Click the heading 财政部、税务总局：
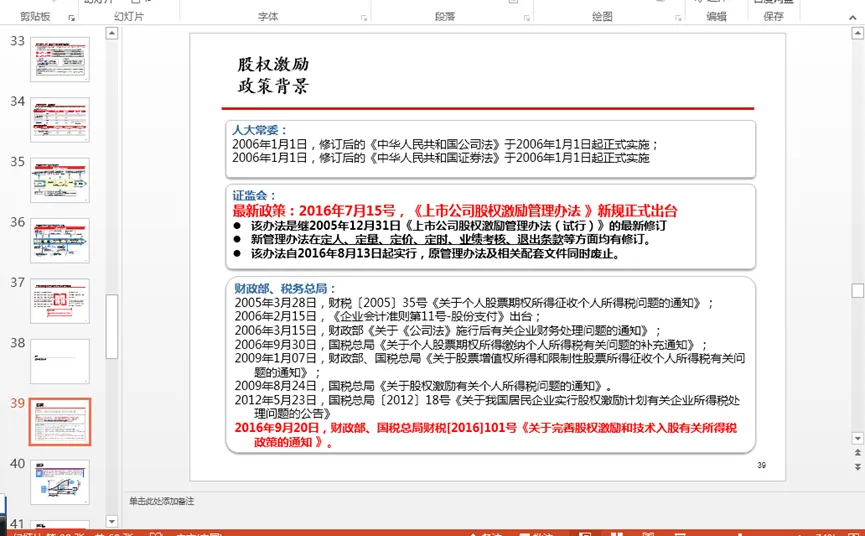865x536 pixels. 285,288
